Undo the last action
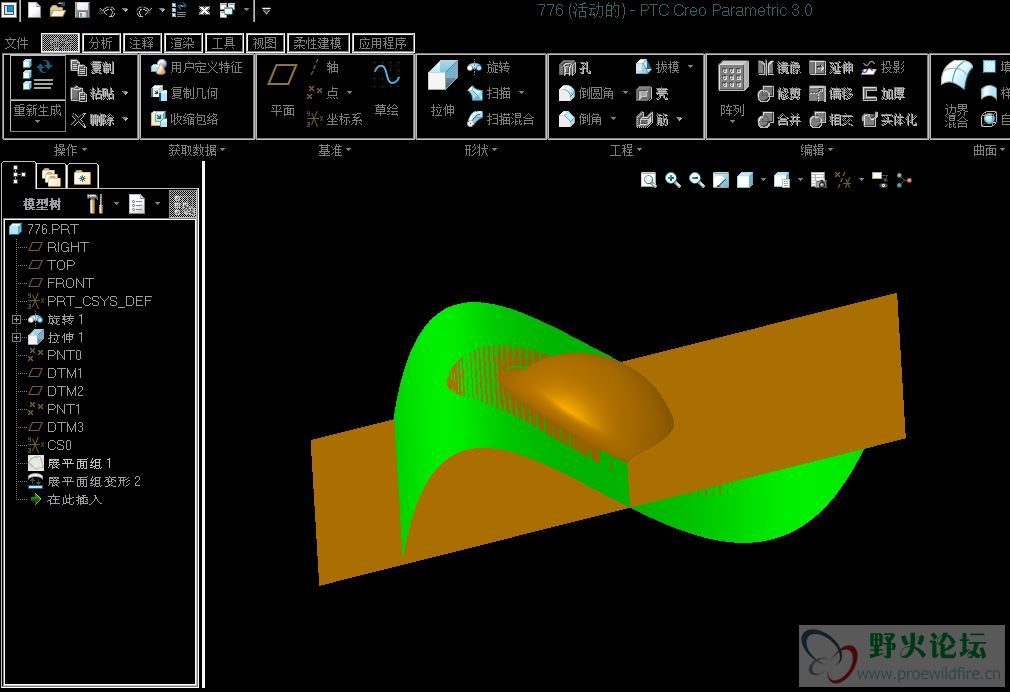1010x692 pixels. (x=107, y=10)
